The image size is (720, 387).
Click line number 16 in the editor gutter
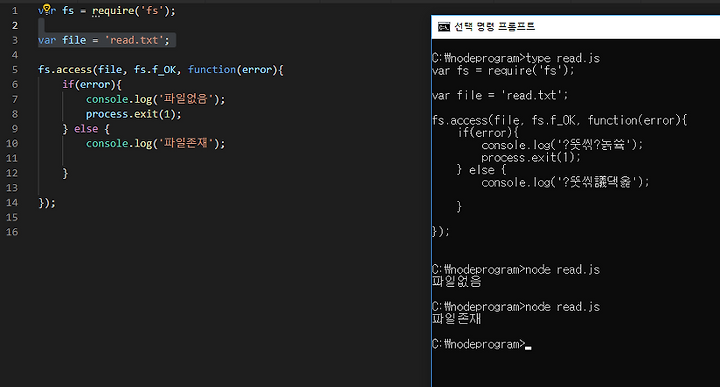pos(12,232)
